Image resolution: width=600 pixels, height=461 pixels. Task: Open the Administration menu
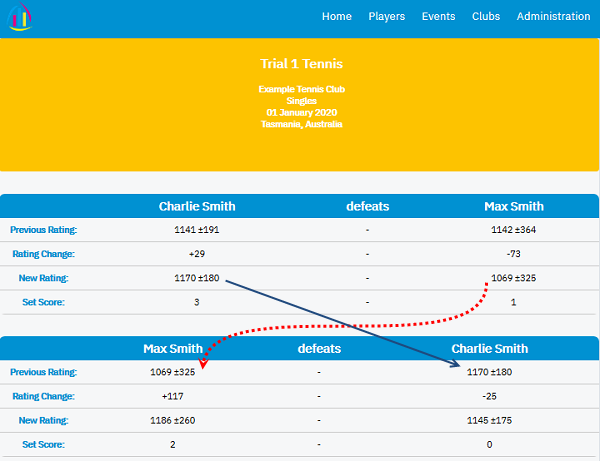pyautogui.click(x=553, y=17)
